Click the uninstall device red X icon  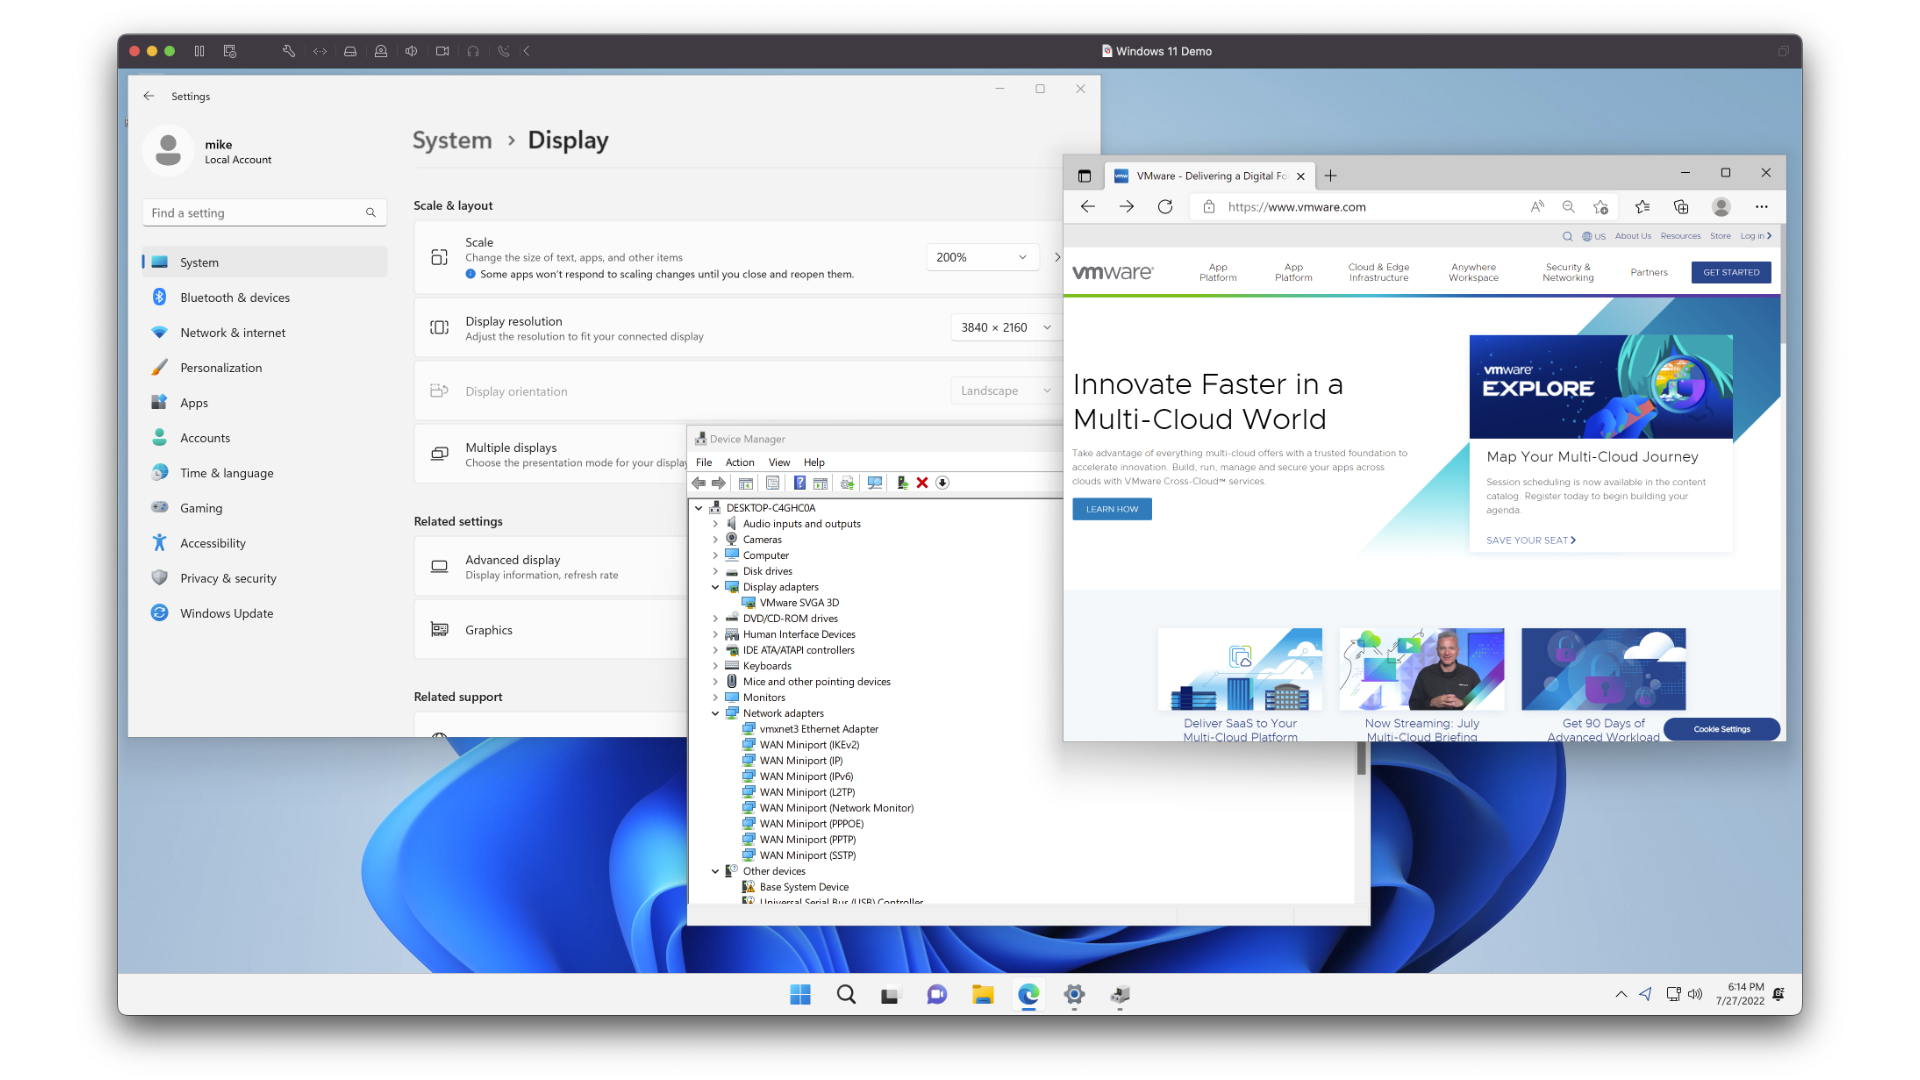(922, 483)
